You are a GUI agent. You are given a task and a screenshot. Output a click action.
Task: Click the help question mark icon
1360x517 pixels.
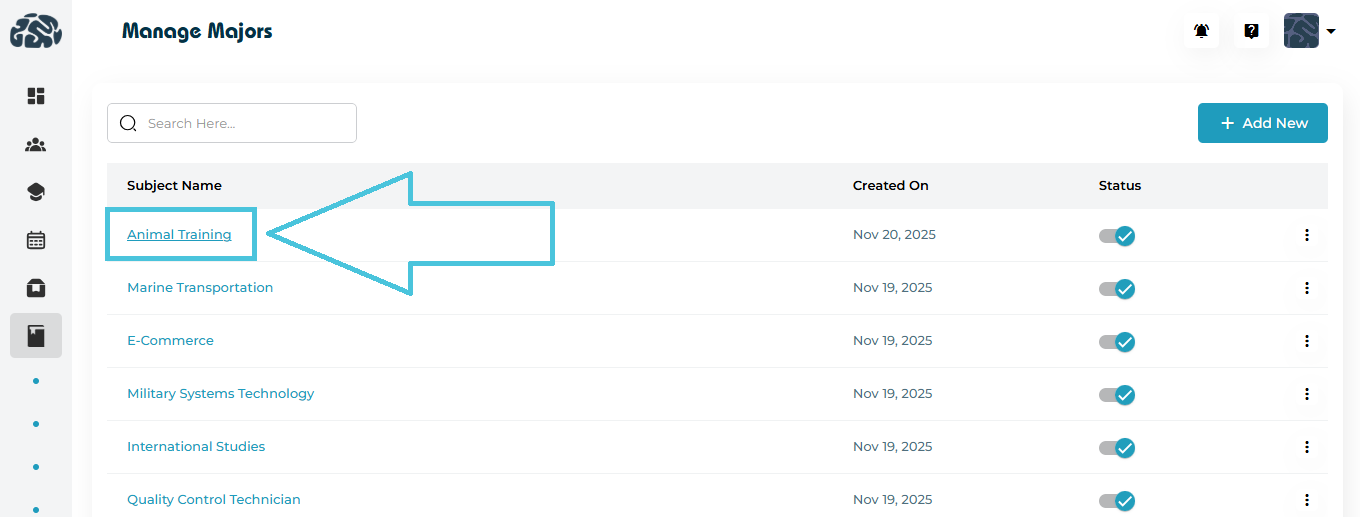[1251, 31]
